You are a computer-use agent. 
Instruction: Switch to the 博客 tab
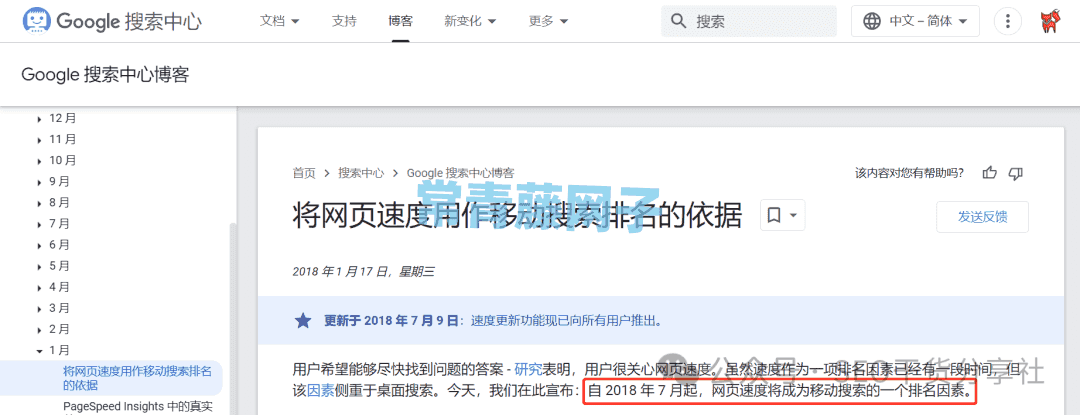[400, 21]
